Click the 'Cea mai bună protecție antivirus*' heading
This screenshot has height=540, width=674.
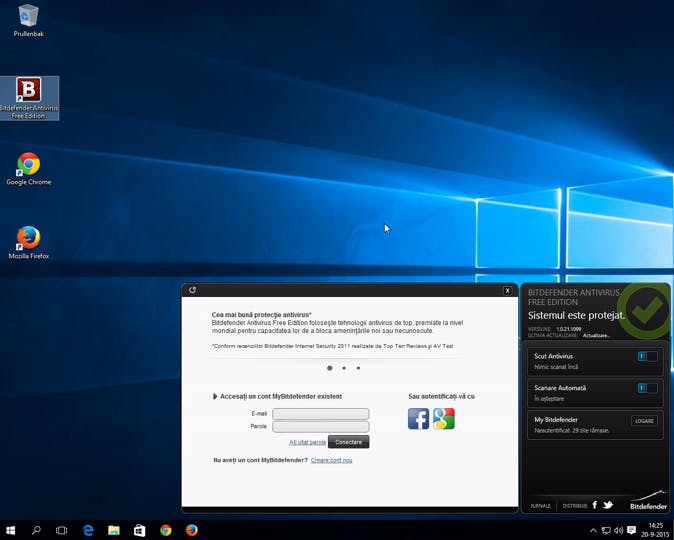pos(261,315)
